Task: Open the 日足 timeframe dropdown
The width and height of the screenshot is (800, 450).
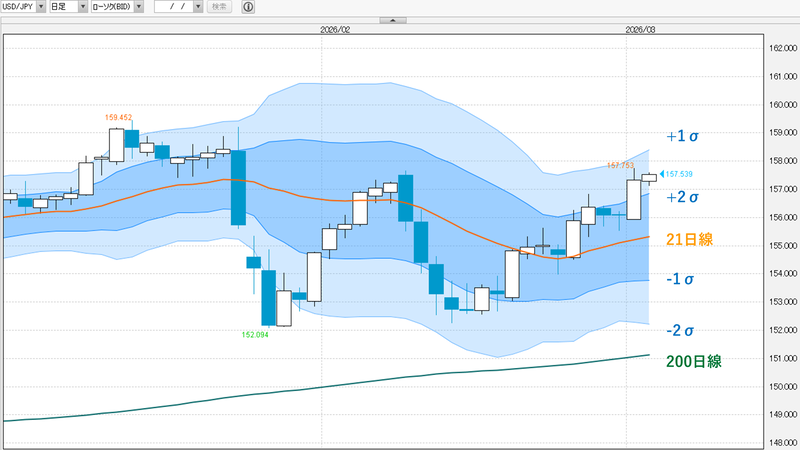Action: (x=68, y=7)
